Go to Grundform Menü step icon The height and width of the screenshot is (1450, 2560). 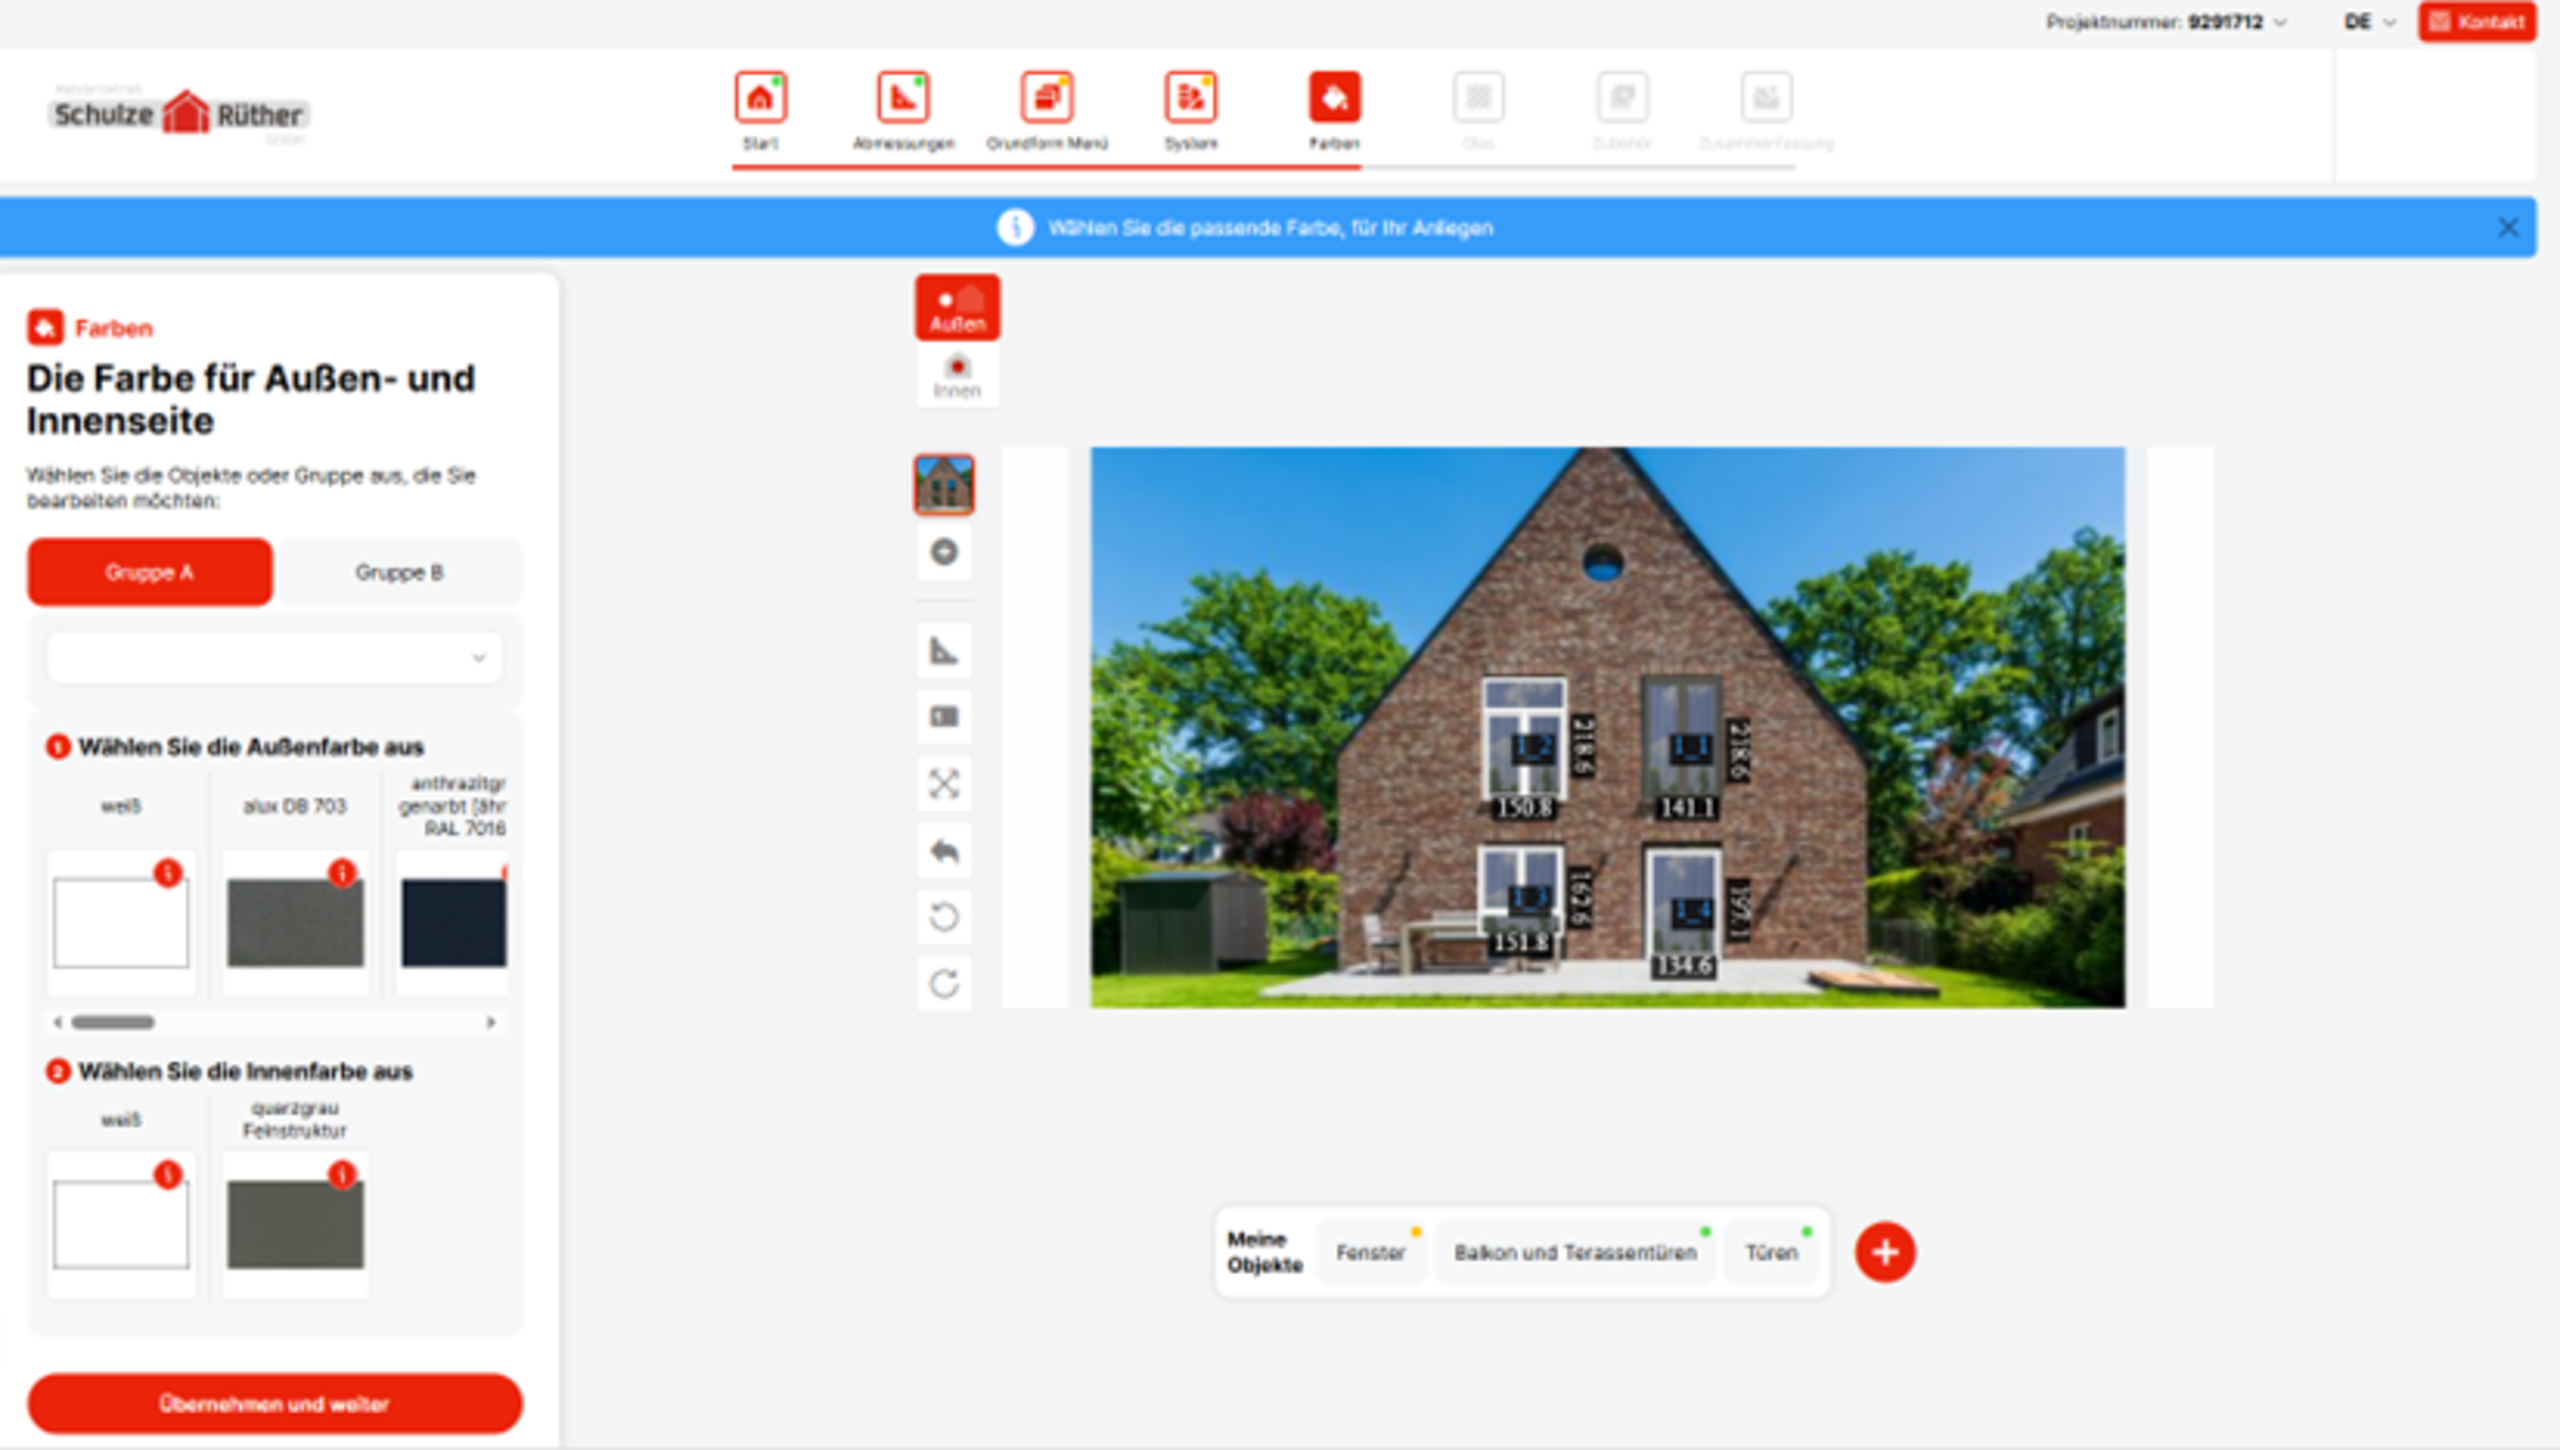coord(1046,98)
